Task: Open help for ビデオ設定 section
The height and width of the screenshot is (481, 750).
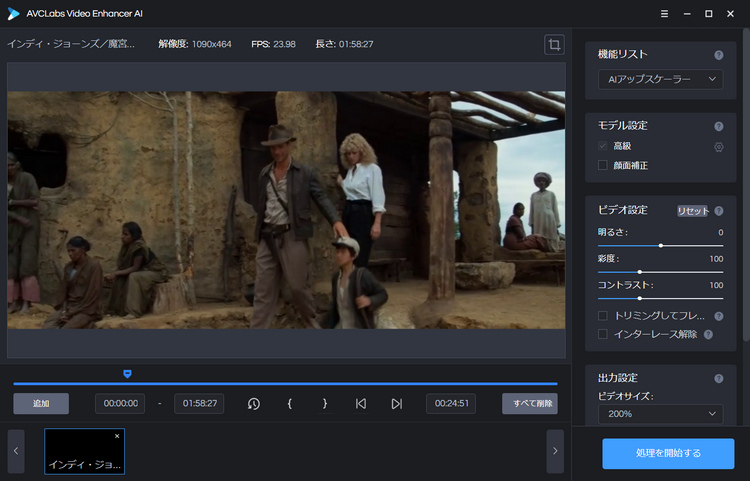Action: tap(718, 211)
